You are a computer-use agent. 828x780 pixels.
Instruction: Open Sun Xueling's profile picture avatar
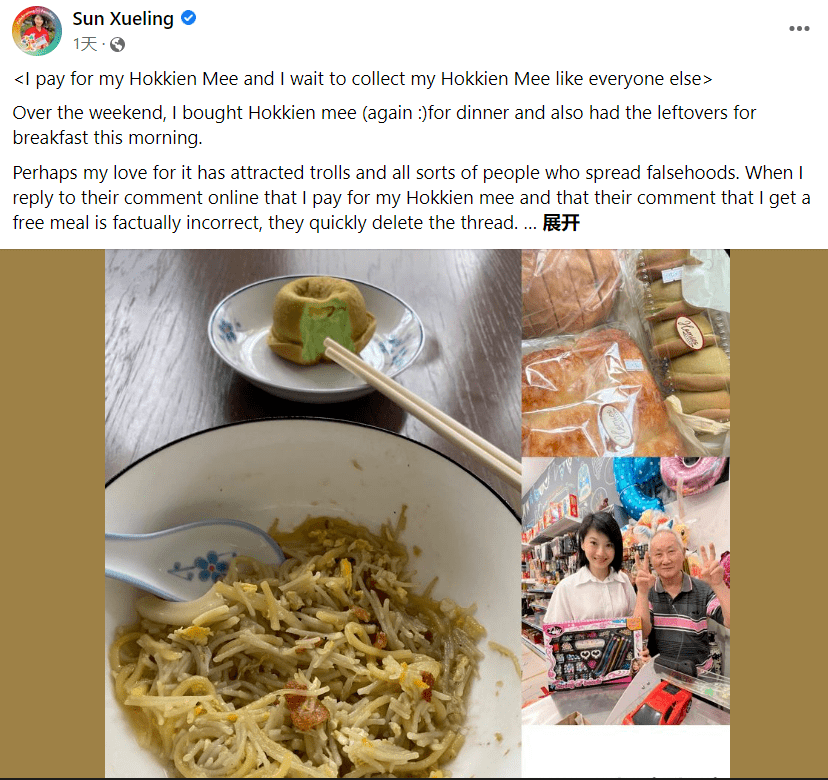36,31
